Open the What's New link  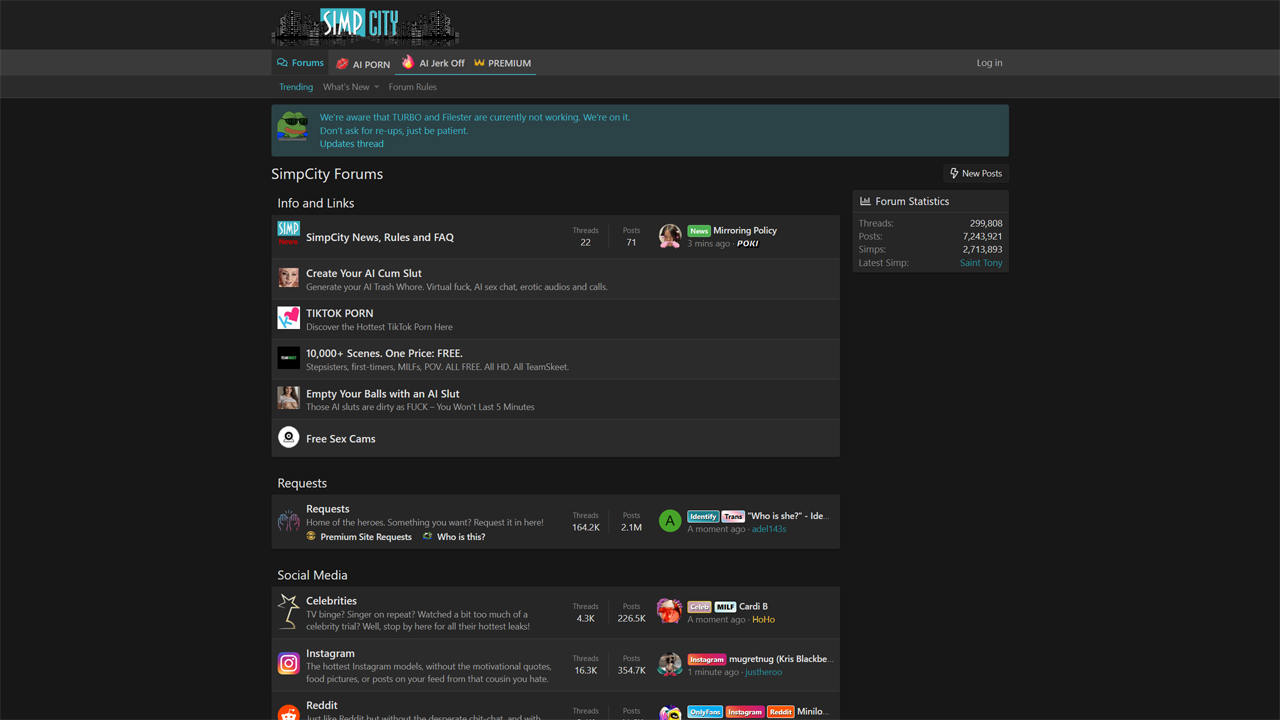click(346, 87)
